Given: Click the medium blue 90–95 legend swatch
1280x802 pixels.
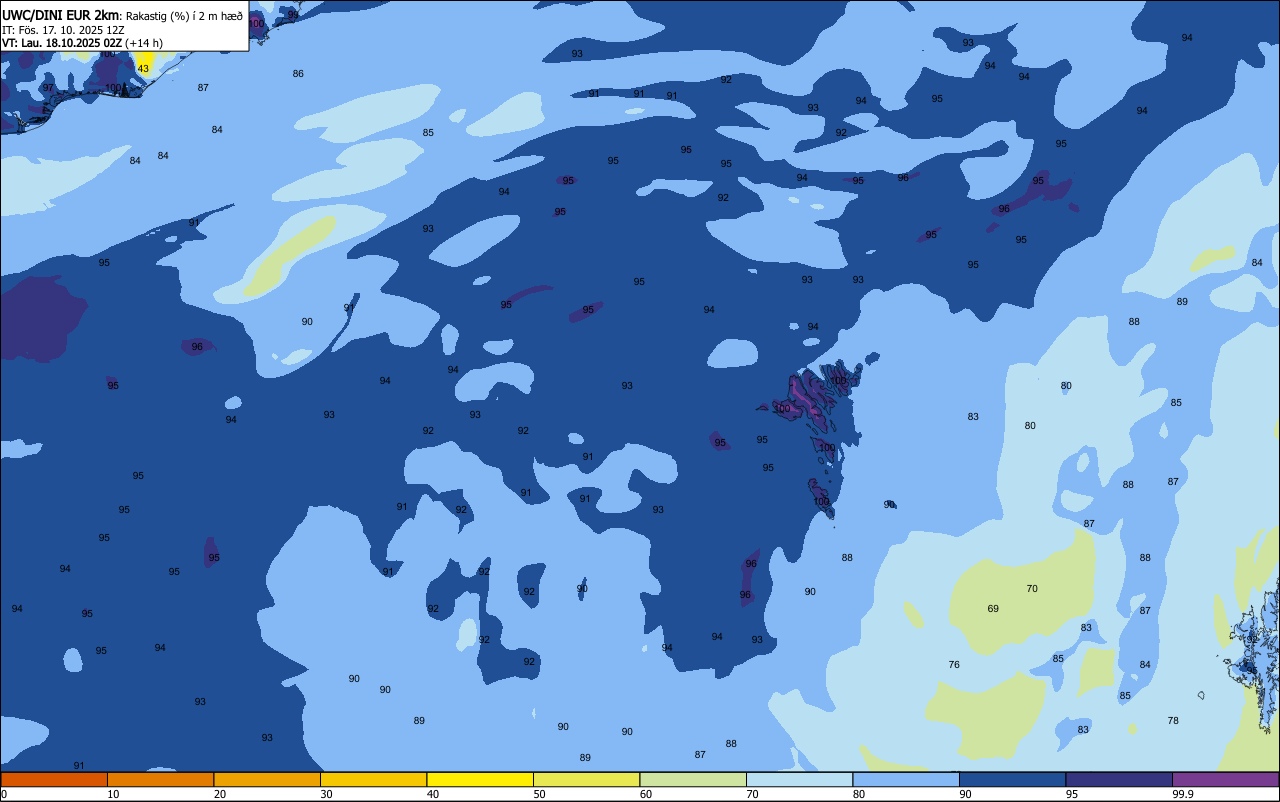Looking at the screenshot, I should pos(1013,779).
